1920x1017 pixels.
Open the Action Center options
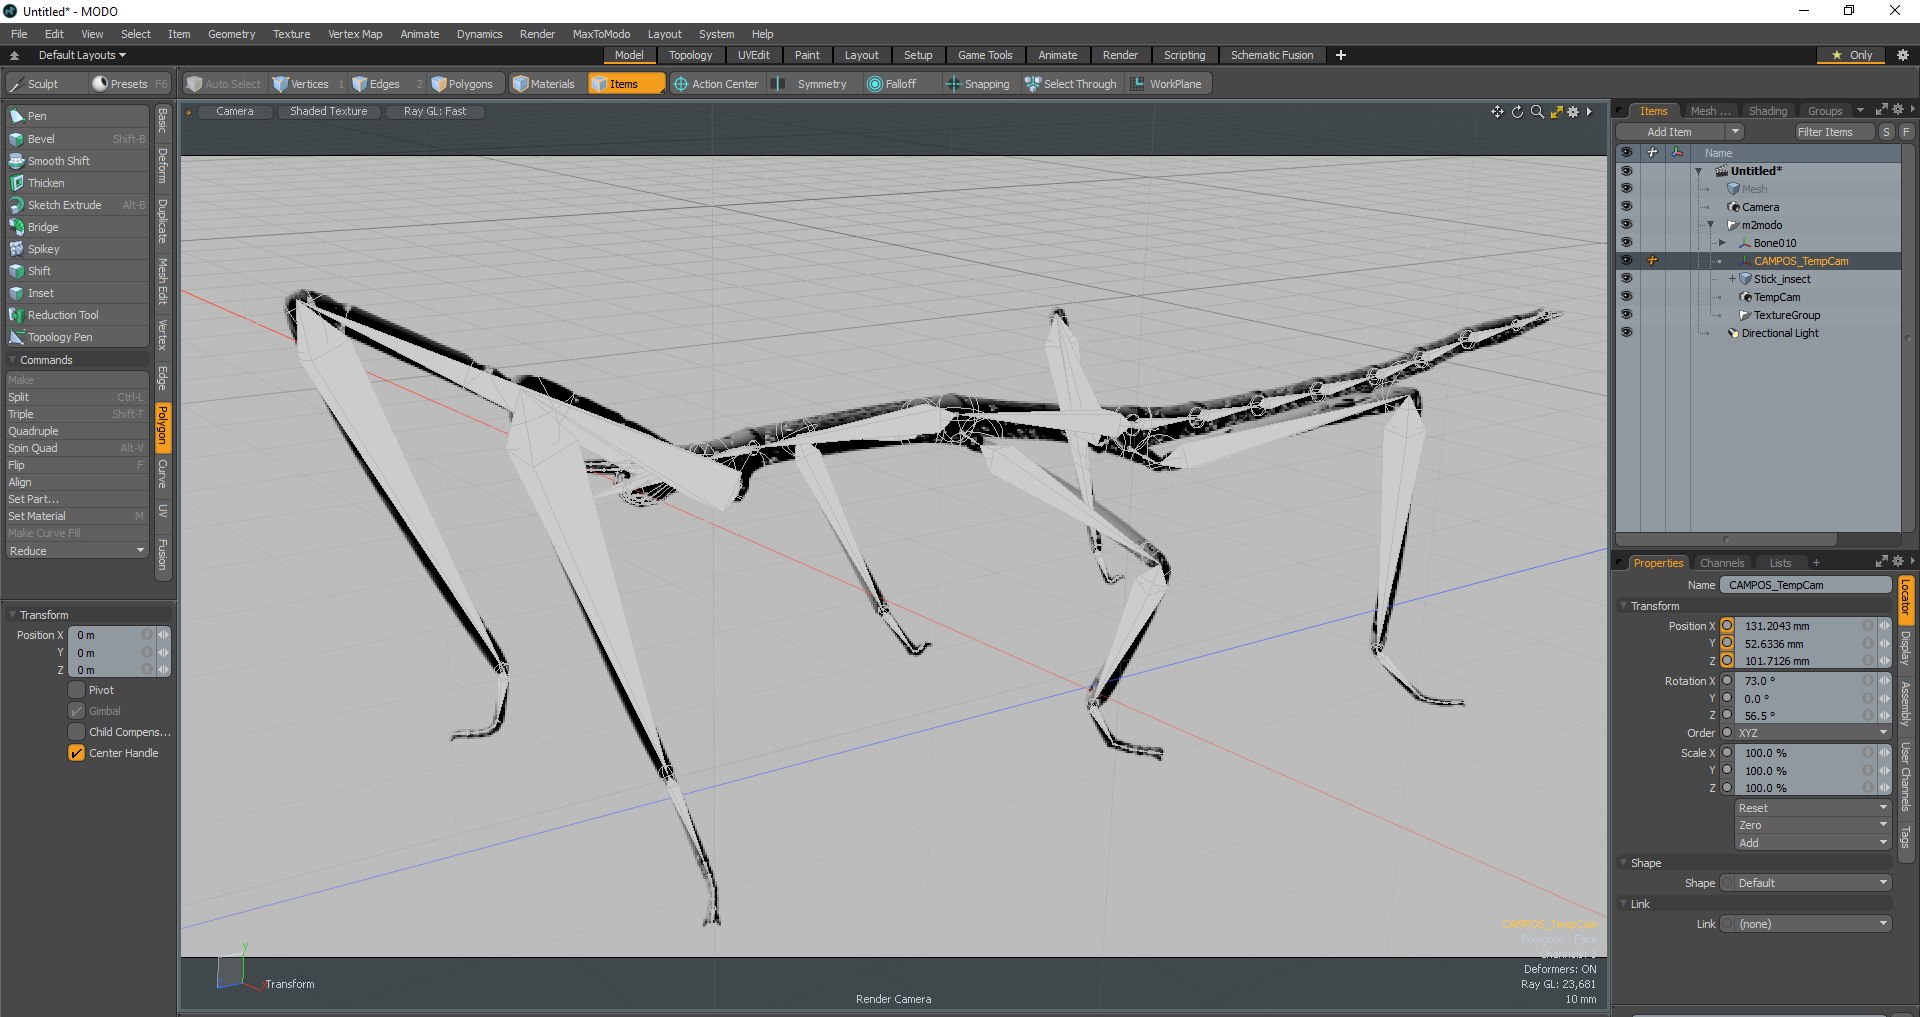click(x=716, y=84)
